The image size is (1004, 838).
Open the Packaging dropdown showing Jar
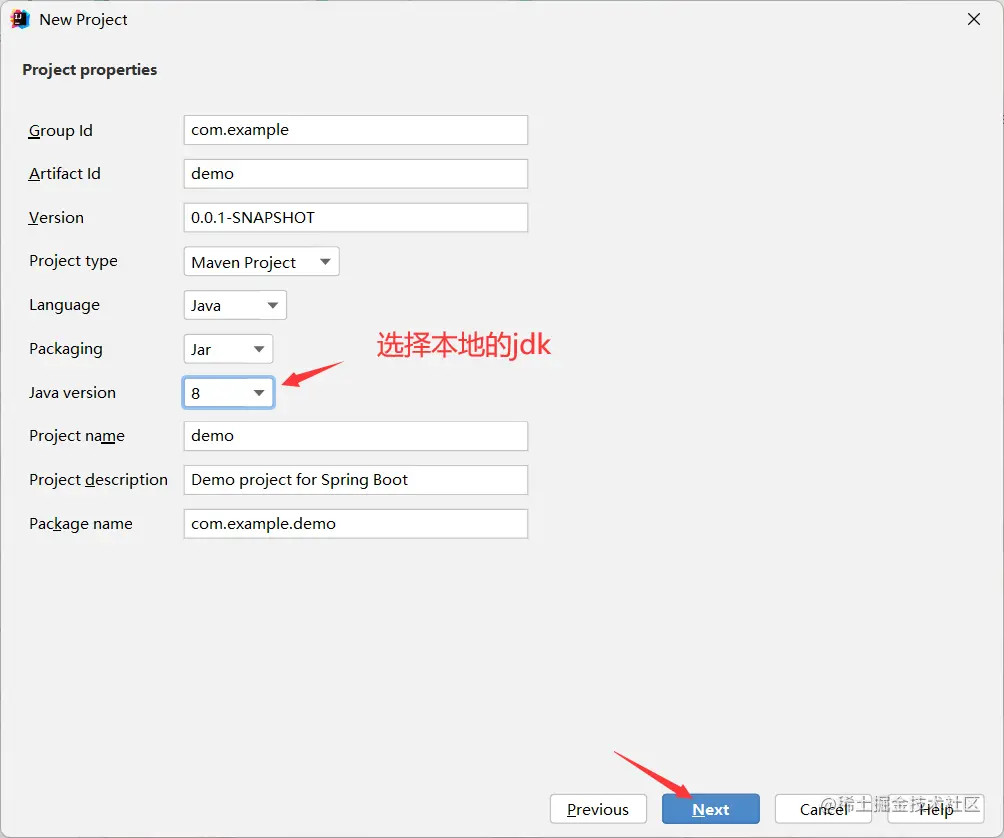click(228, 349)
